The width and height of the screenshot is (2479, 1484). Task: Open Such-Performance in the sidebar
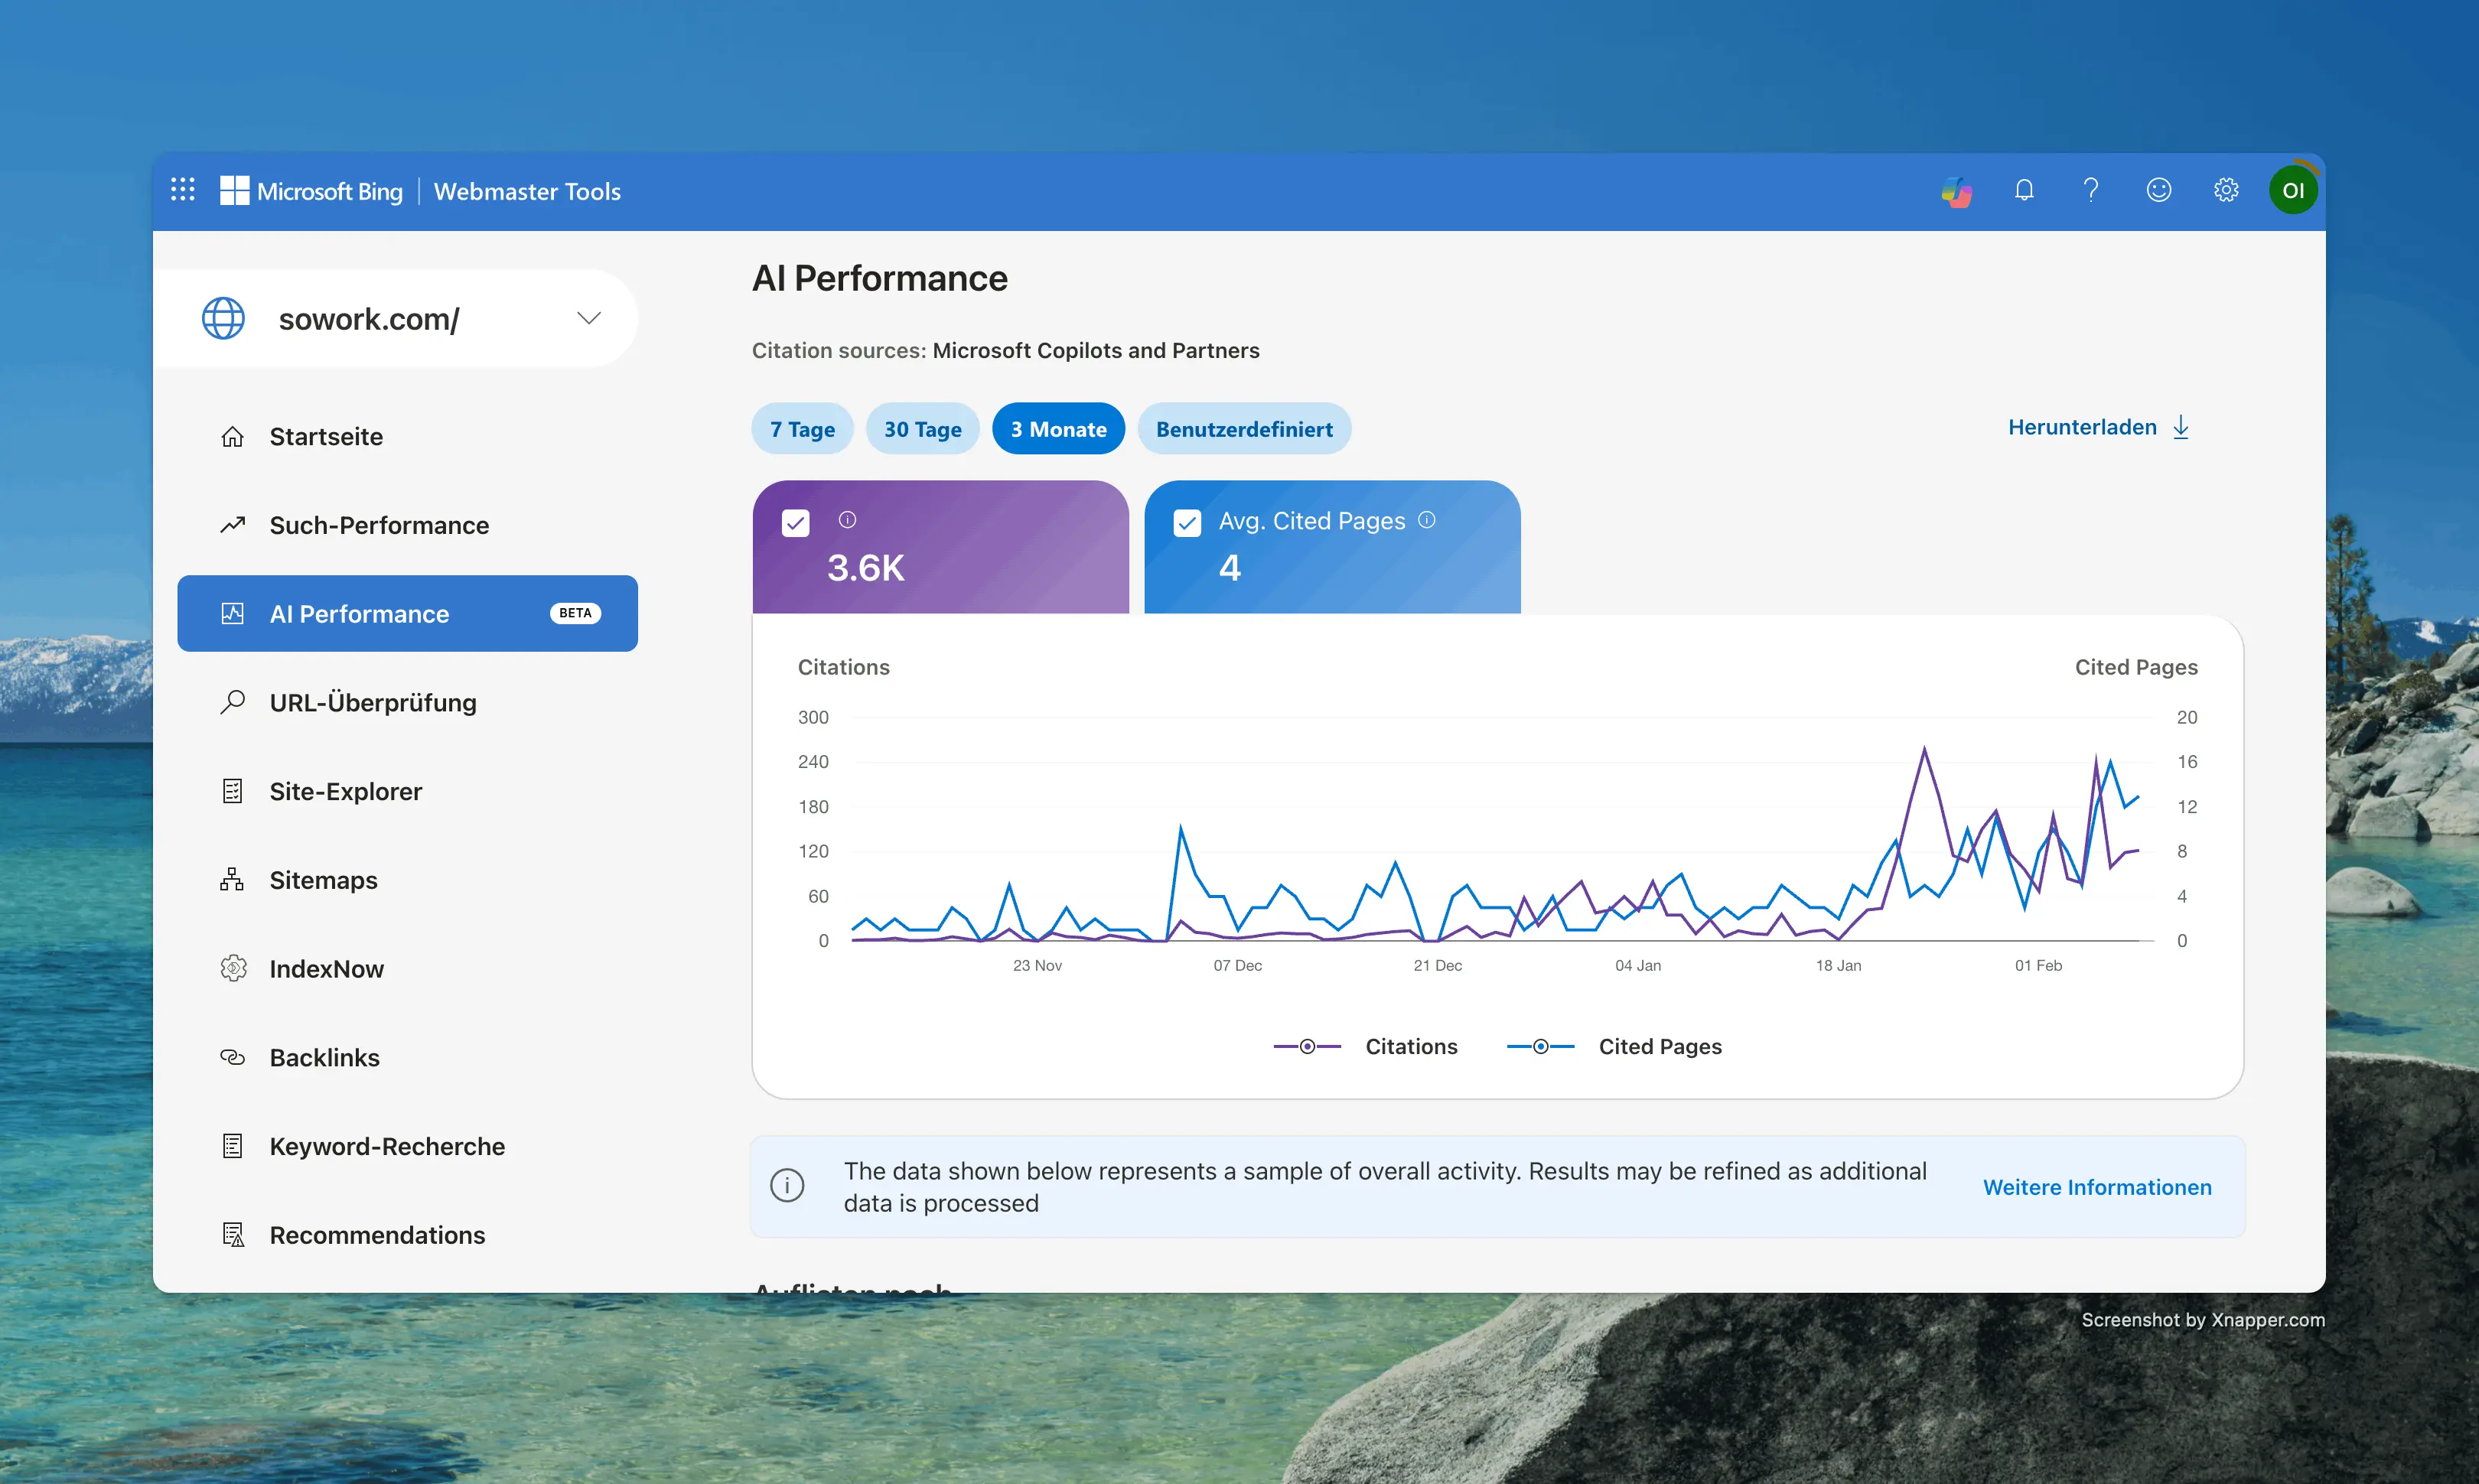(379, 525)
